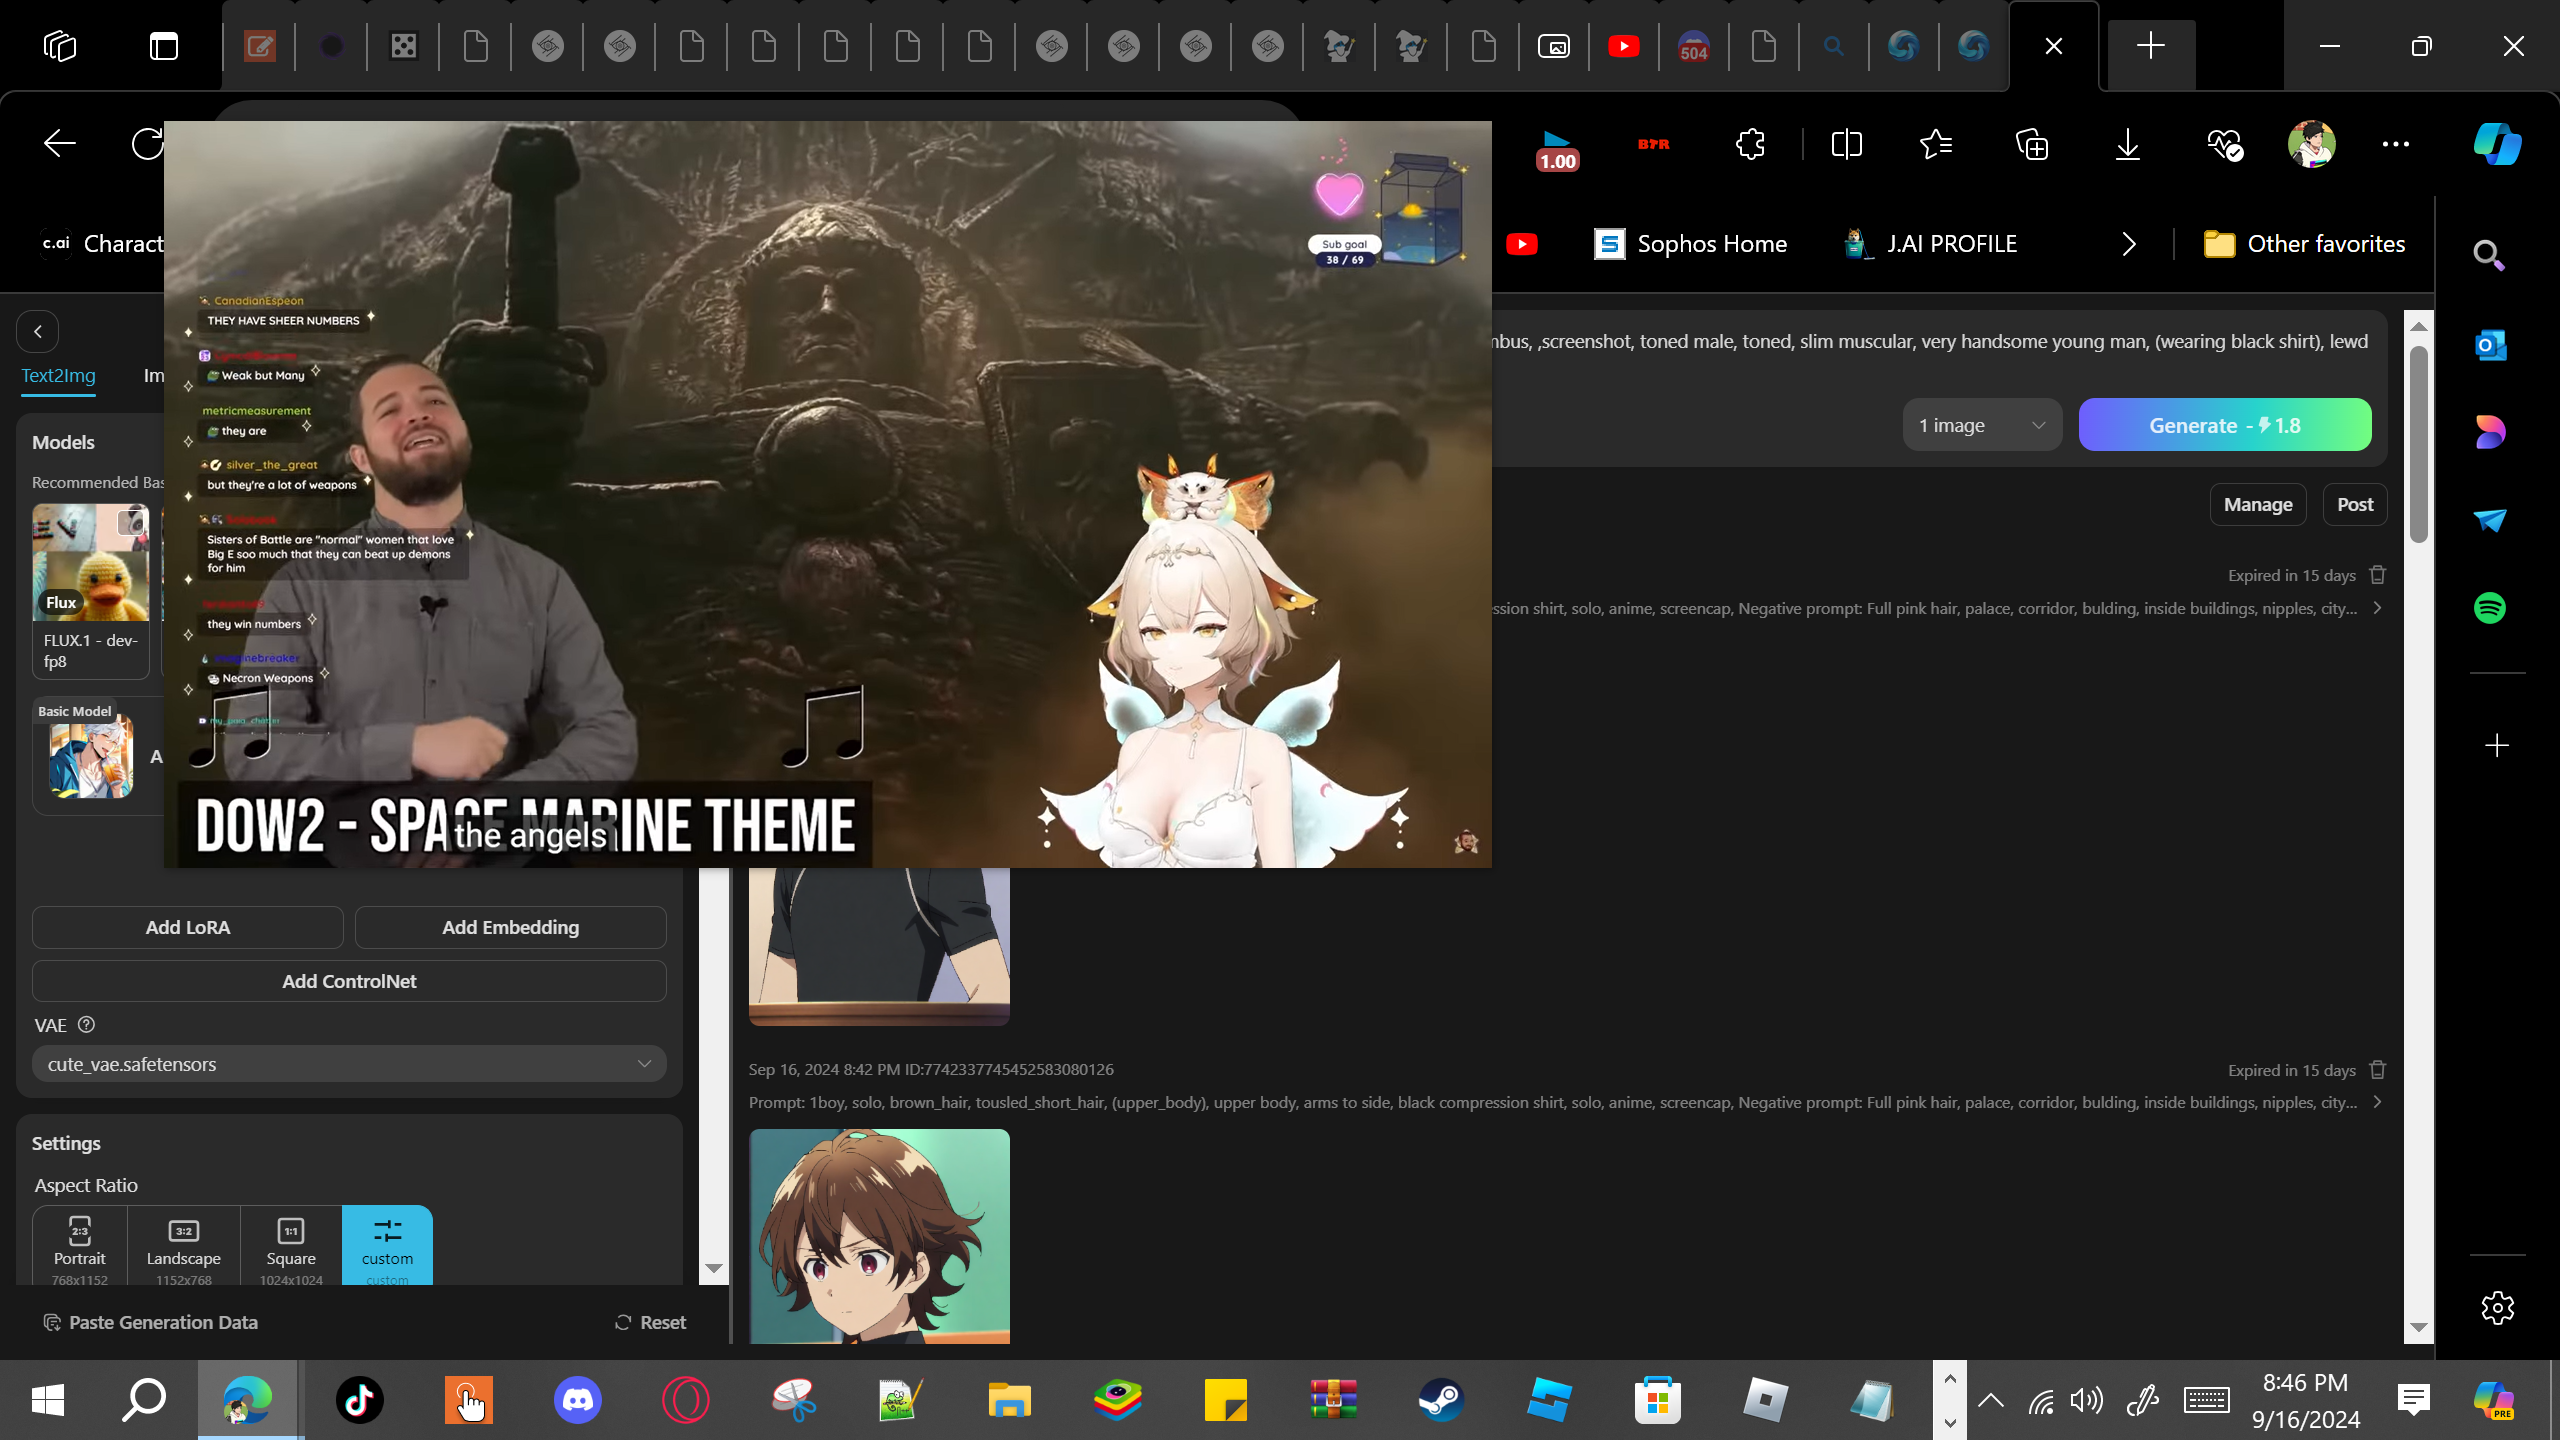2560x1440 pixels.
Task: Open TikTok from the taskbar
Action: [360, 1400]
